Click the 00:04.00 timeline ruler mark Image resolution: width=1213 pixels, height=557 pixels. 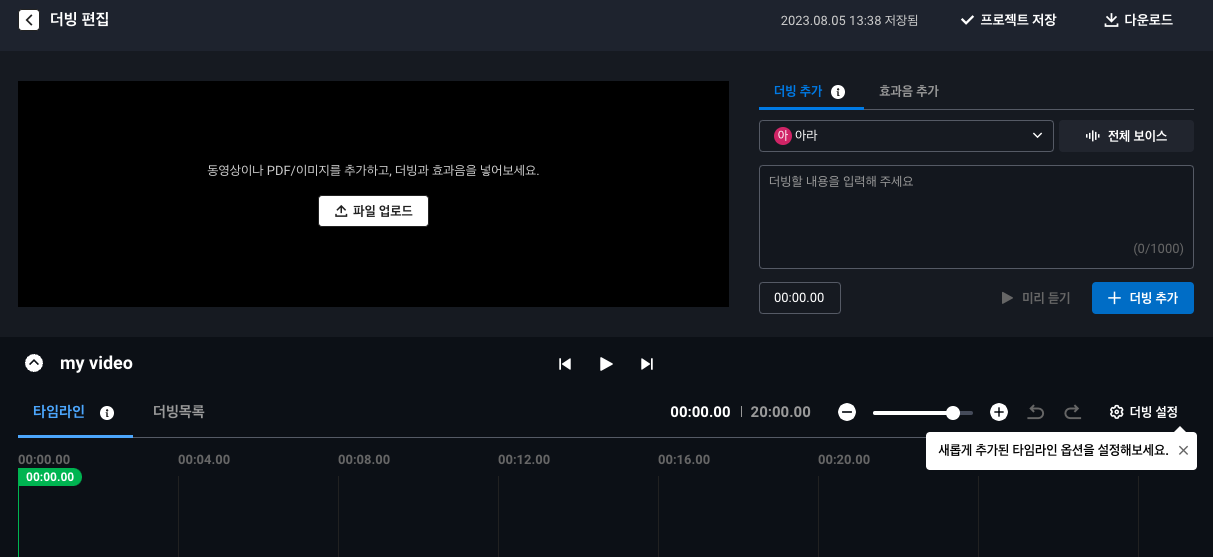(204, 460)
